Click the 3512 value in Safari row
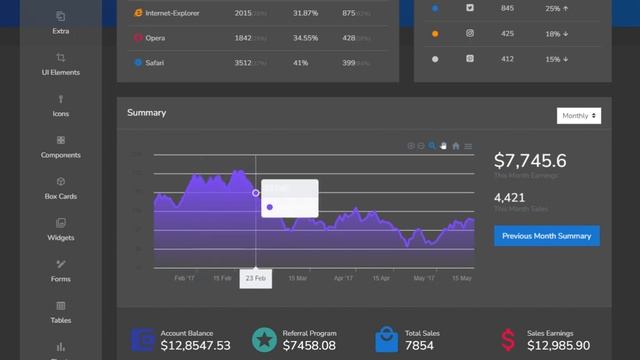The width and height of the screenshot is (640, 360). 243,63
